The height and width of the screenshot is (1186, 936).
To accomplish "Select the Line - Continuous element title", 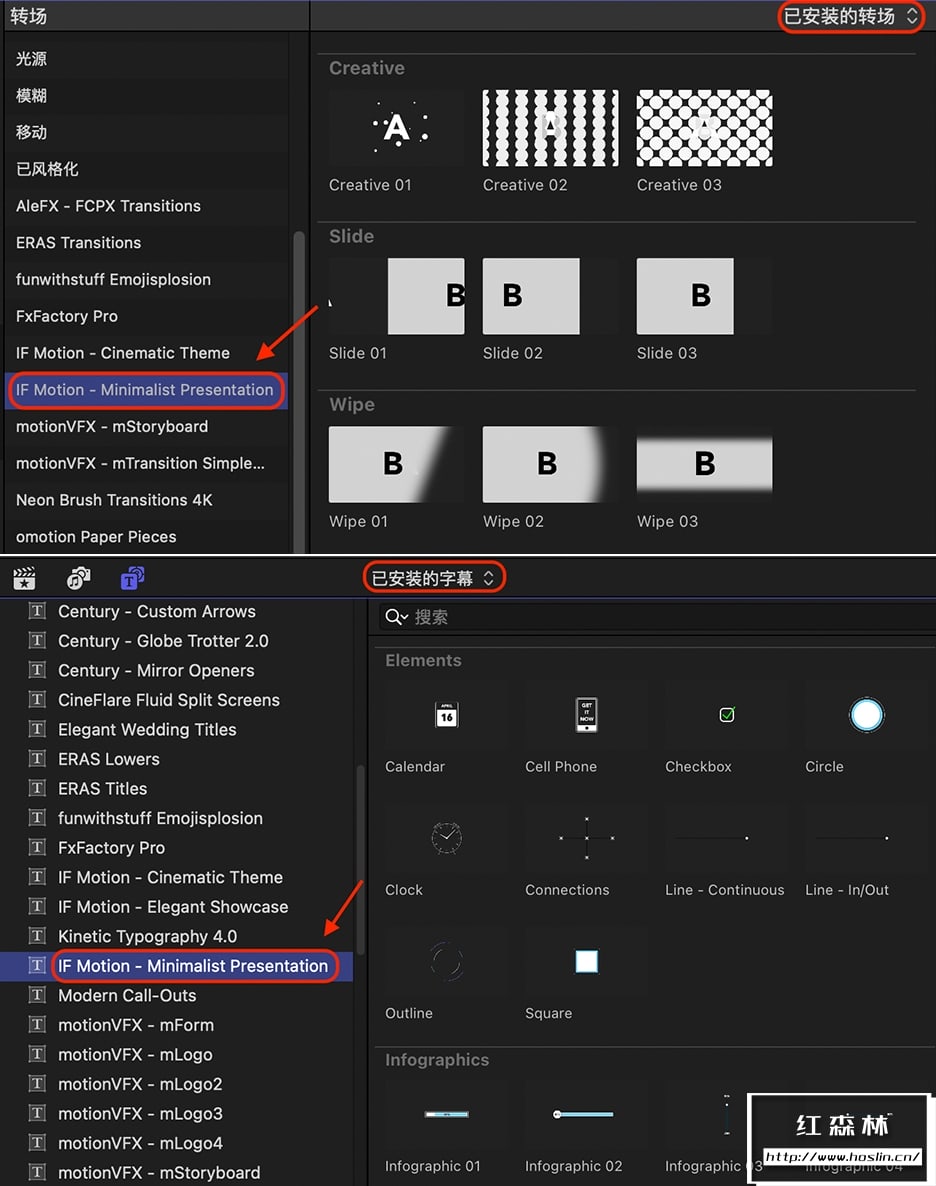I will [x=726, y=838].
